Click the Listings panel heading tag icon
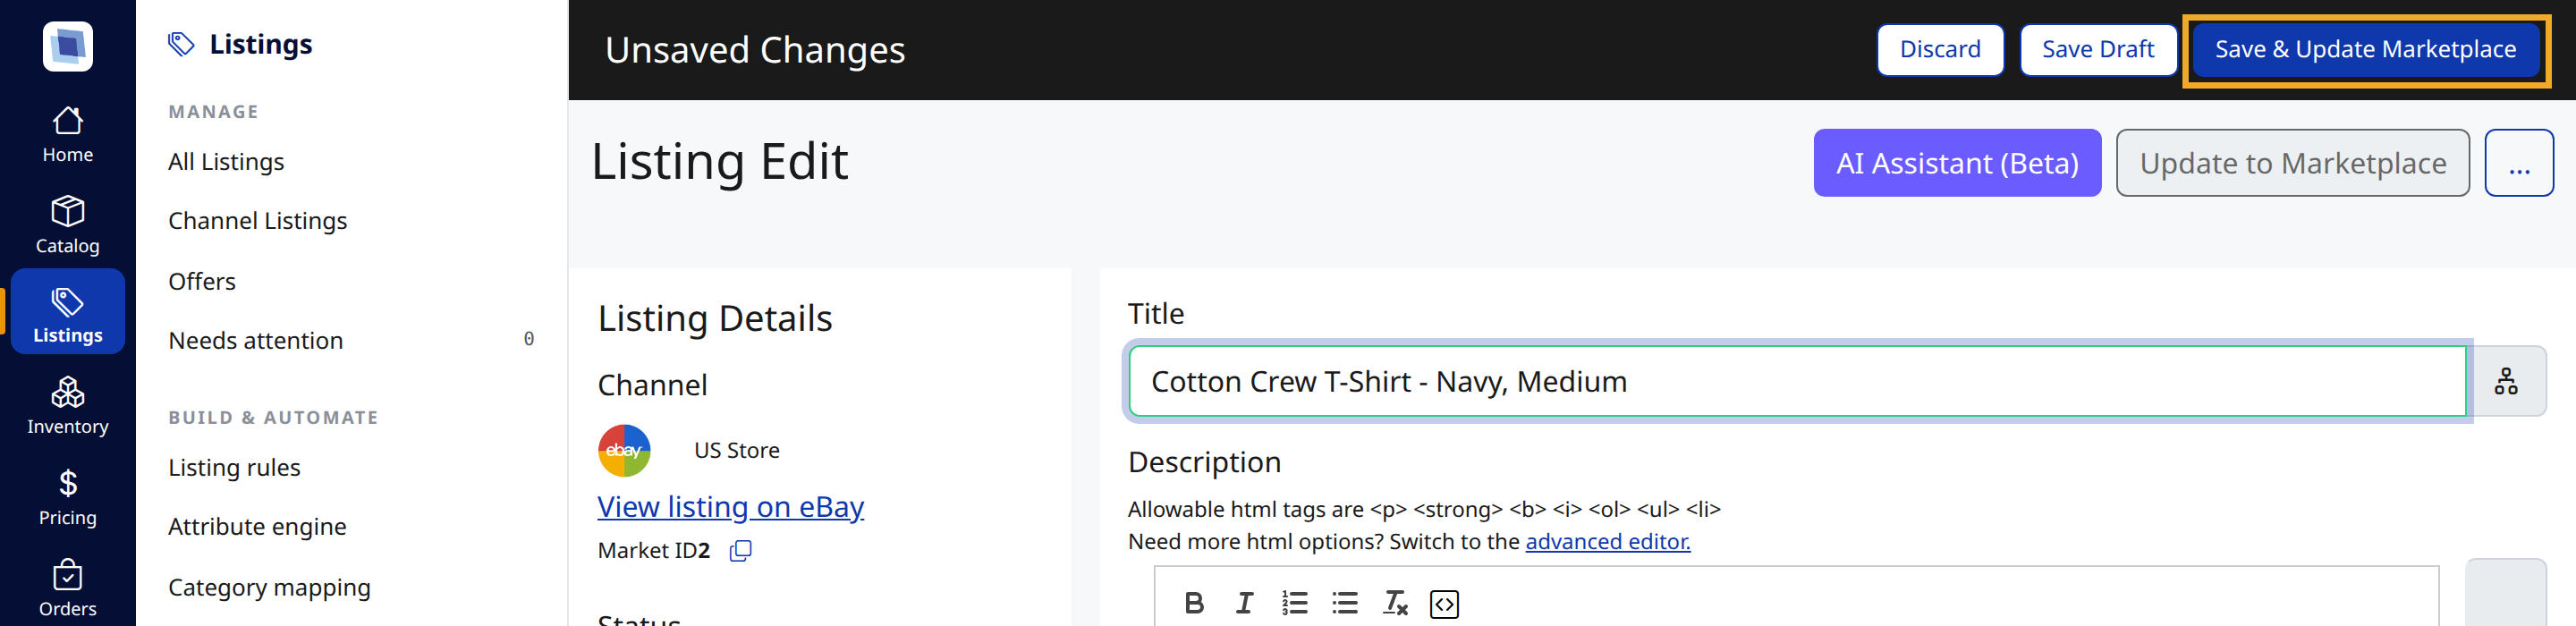2576x626 pixels. tap(181, 44)
